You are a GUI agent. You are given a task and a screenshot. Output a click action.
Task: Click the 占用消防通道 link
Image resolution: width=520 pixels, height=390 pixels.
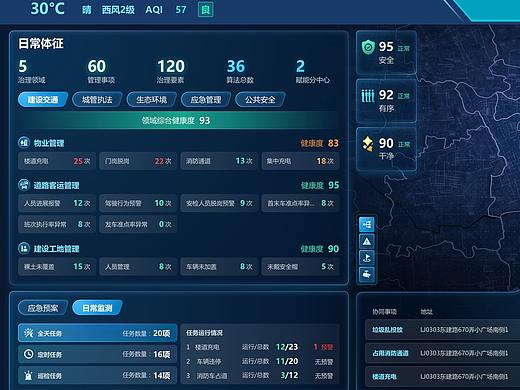click(x=390, y=353)
